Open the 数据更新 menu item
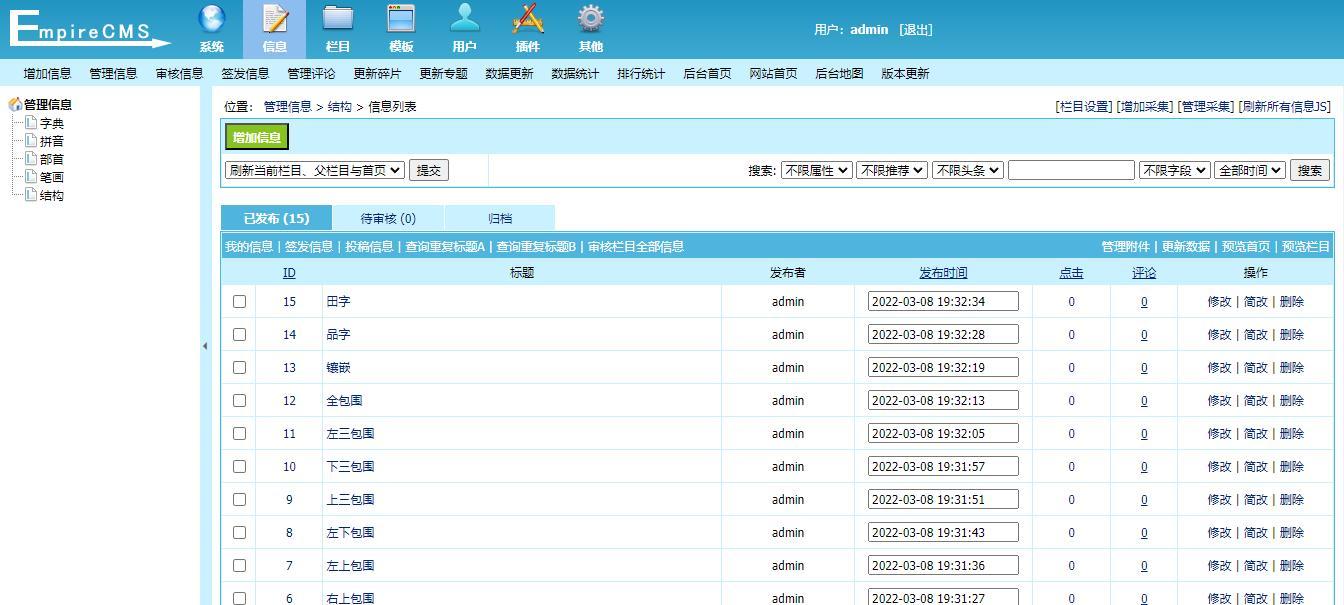1344x605 pixels. [x=509, y=73]
